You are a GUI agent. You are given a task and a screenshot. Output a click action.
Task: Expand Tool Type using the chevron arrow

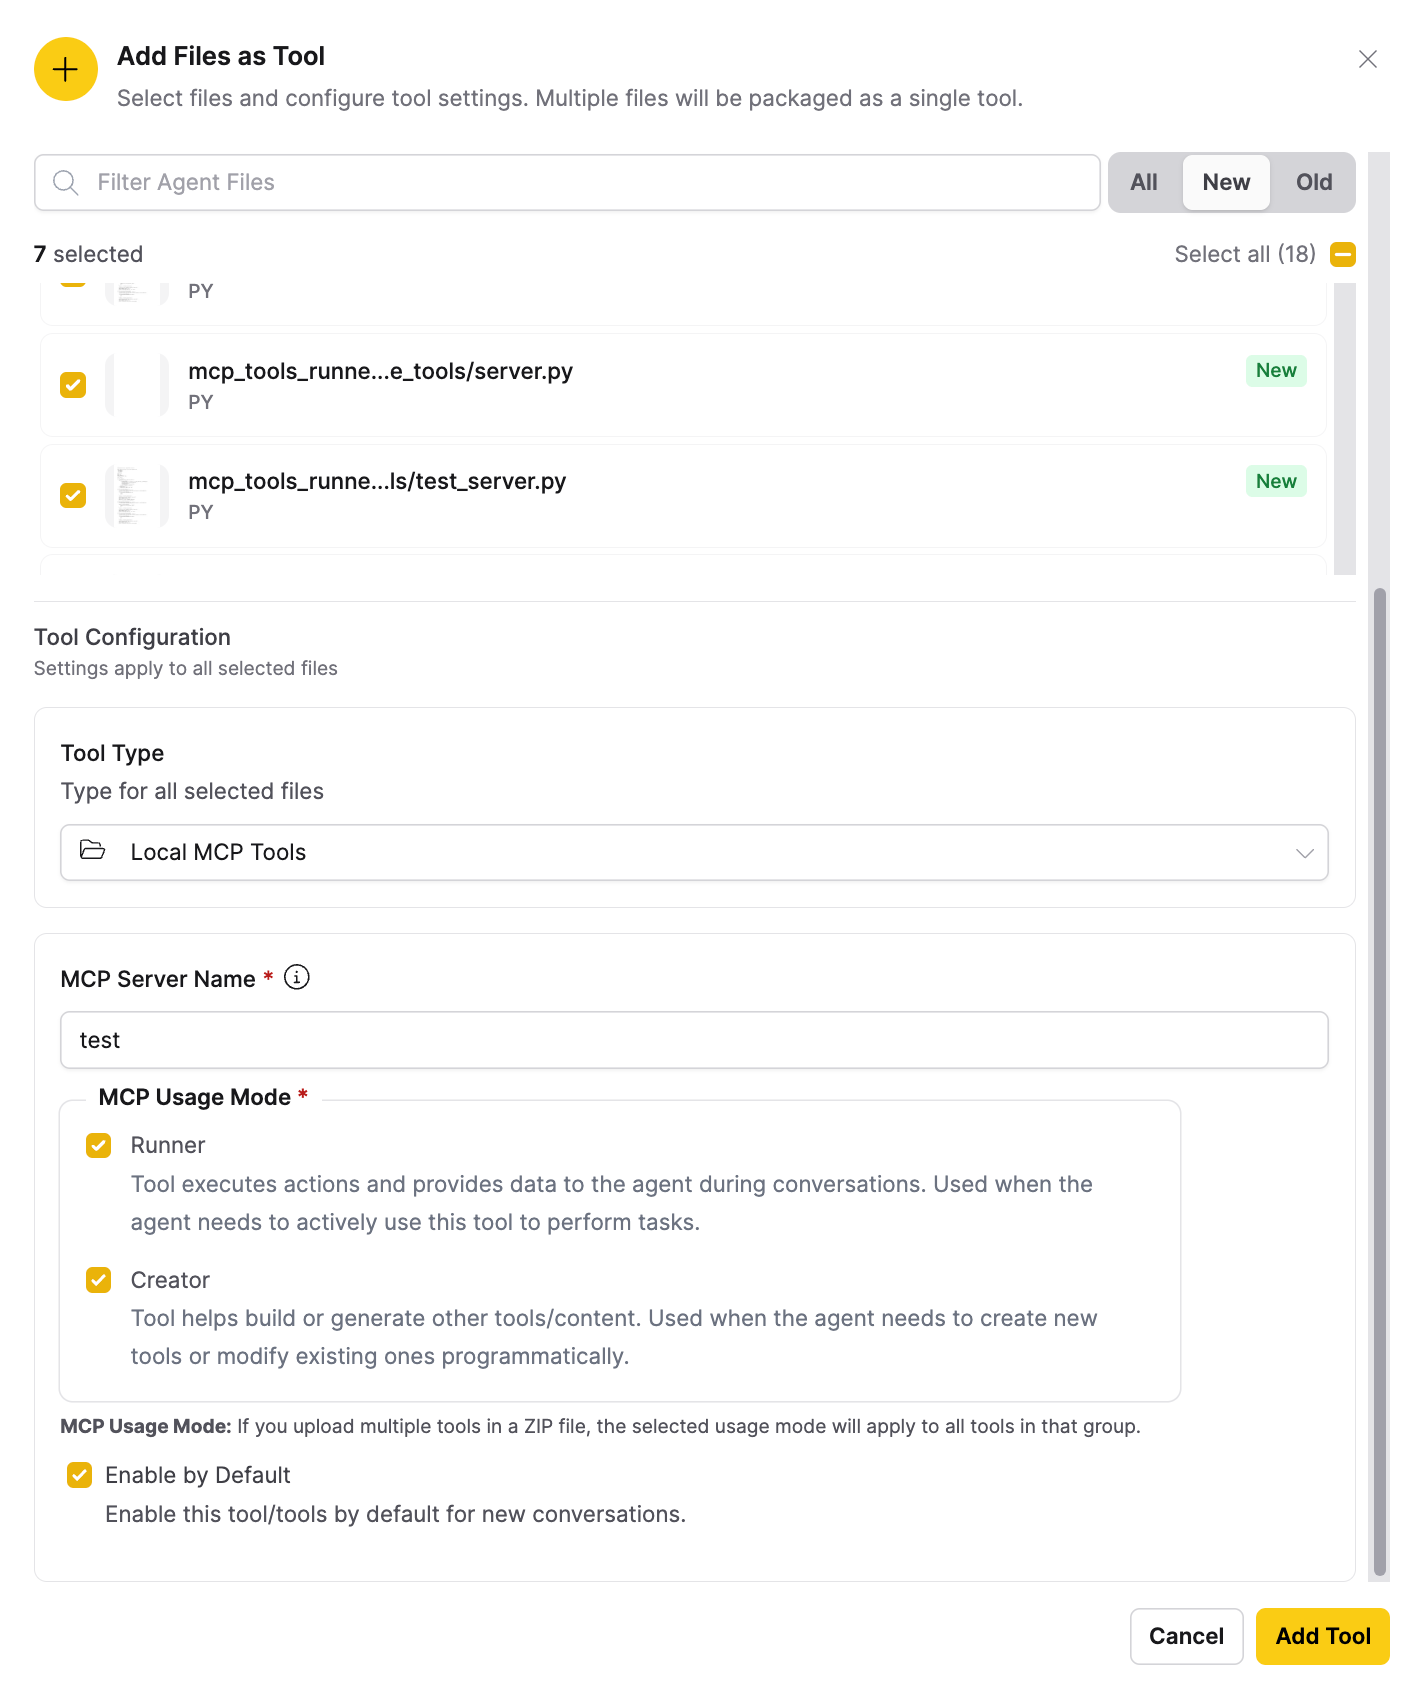click(x=1304, y=853)
